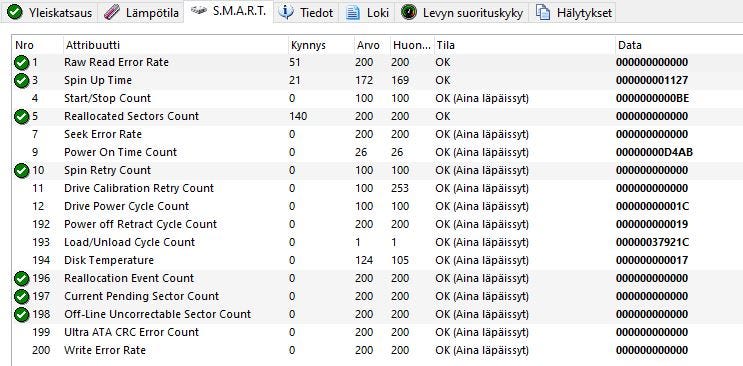
Task: Click threshold value 21
Action: click(294, 80)
